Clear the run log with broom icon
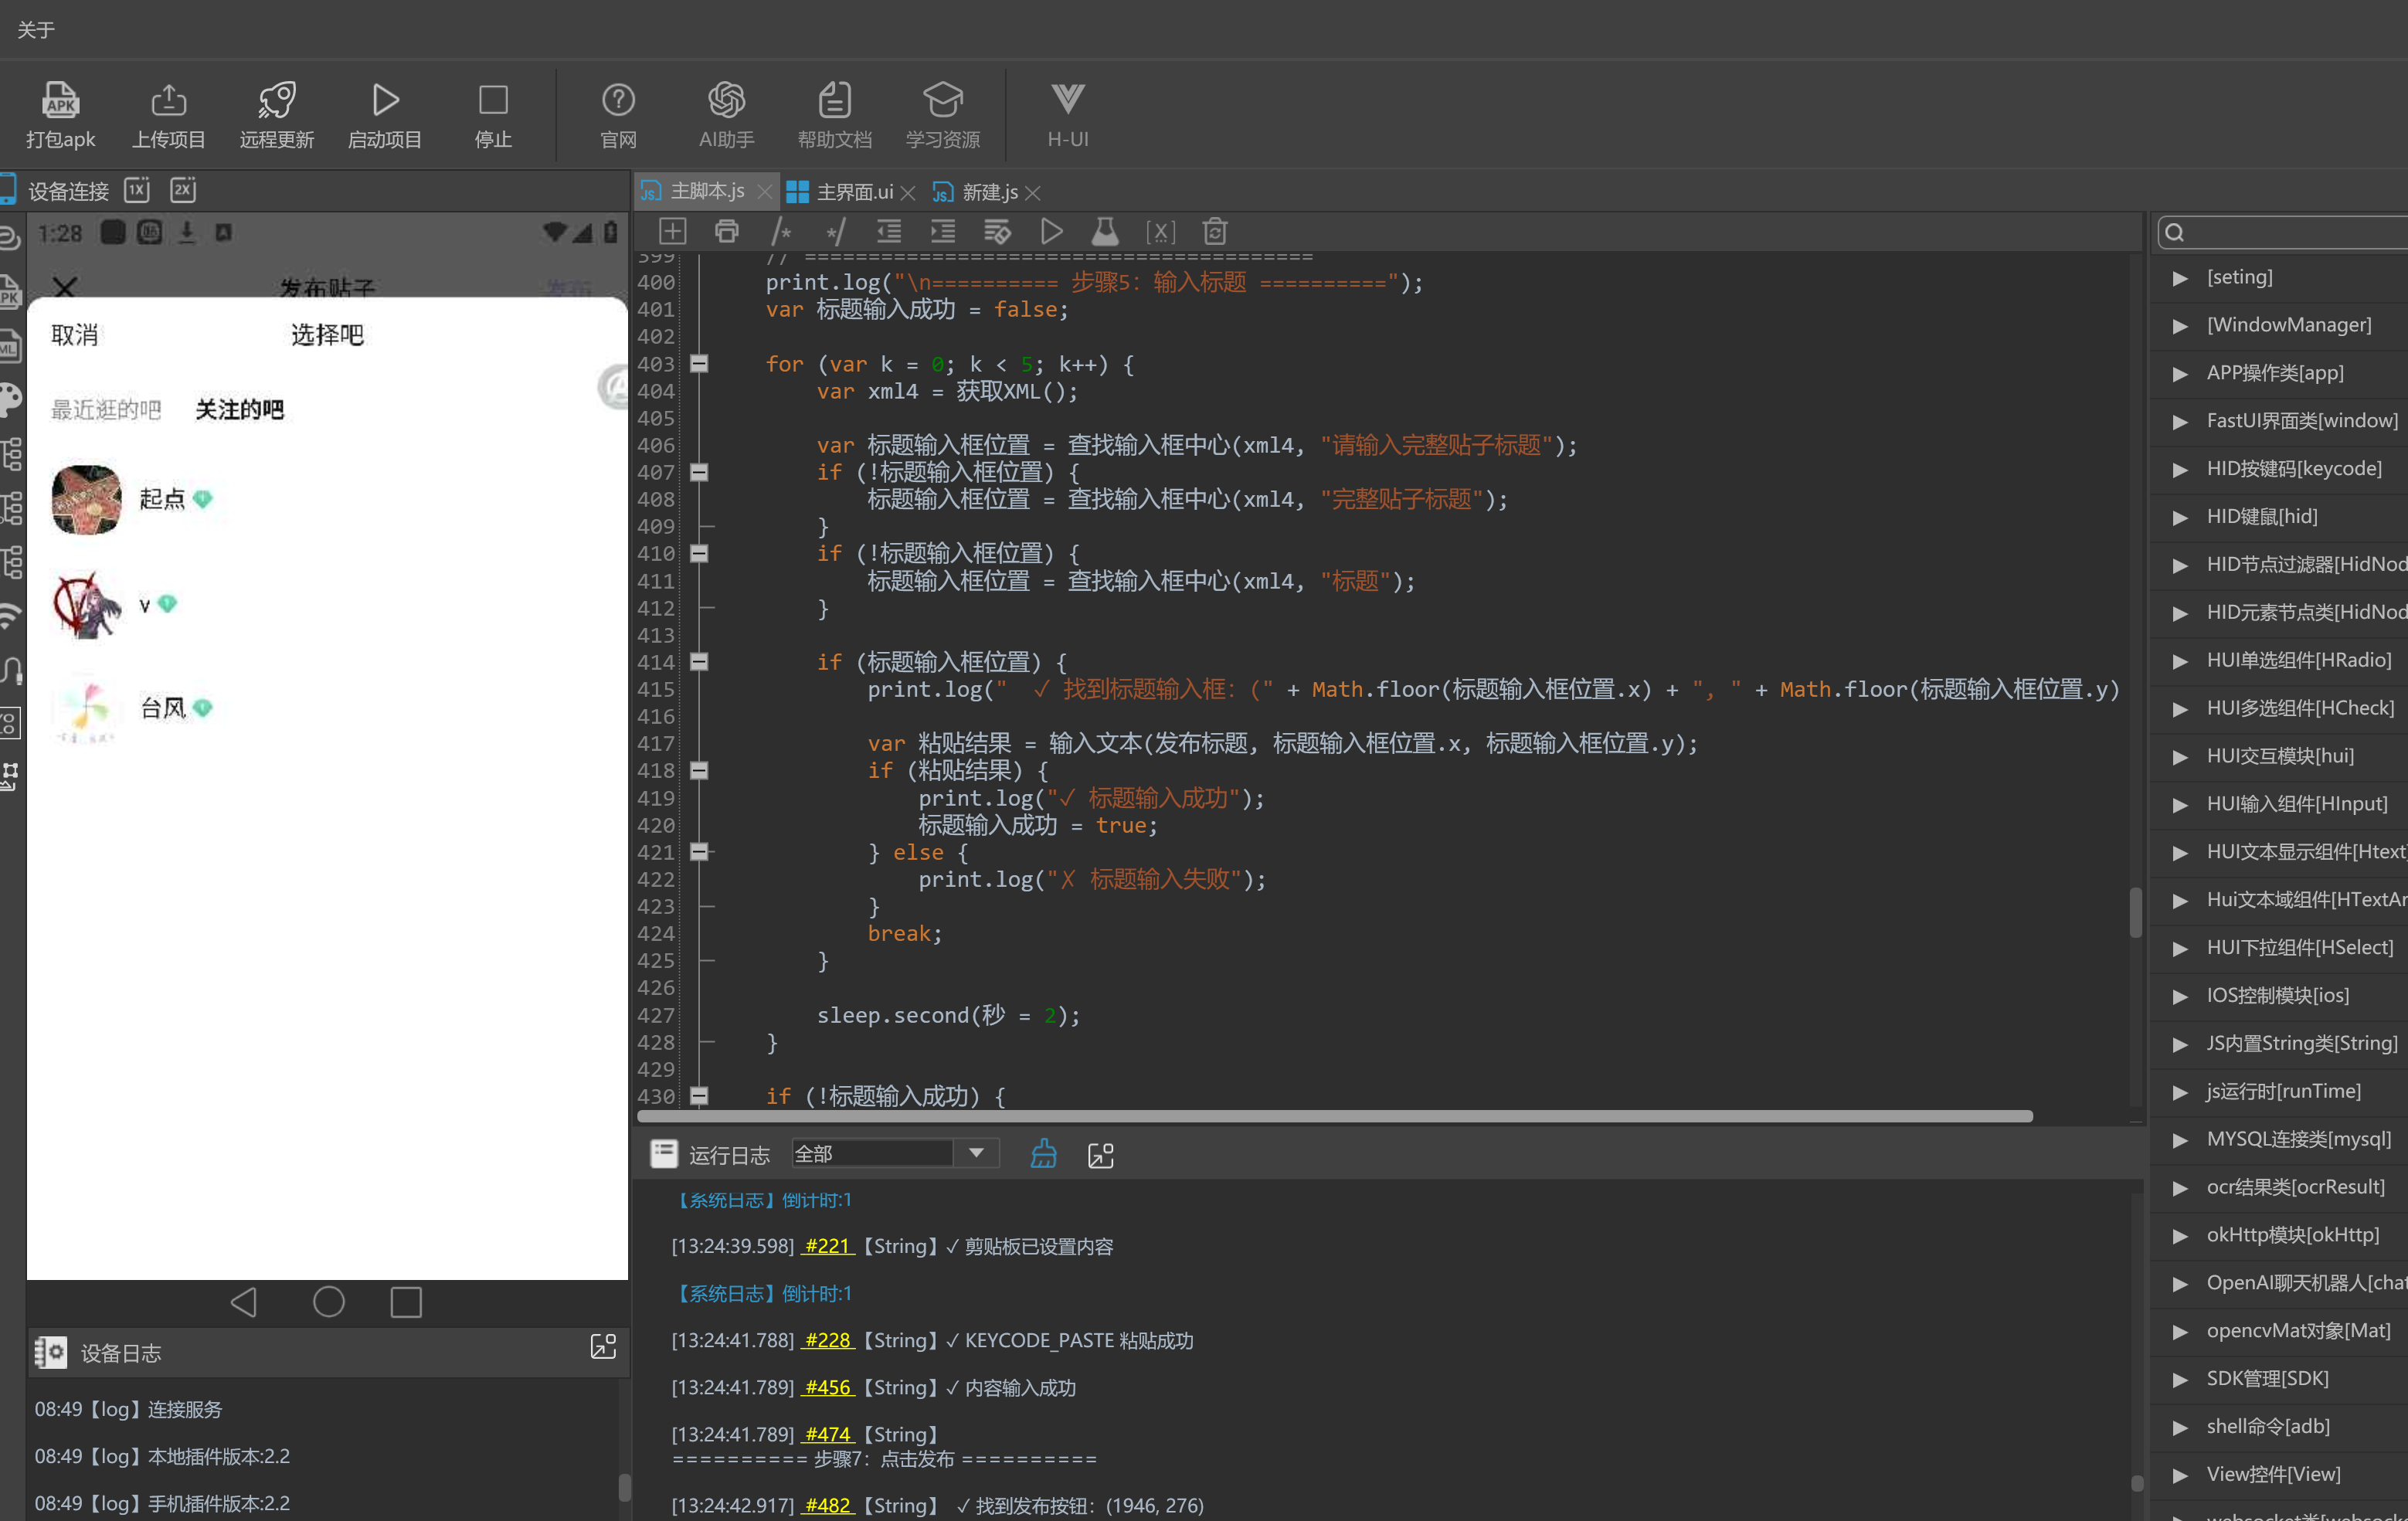This screenshot has width=2408, height=1521. (1043, 1154)
